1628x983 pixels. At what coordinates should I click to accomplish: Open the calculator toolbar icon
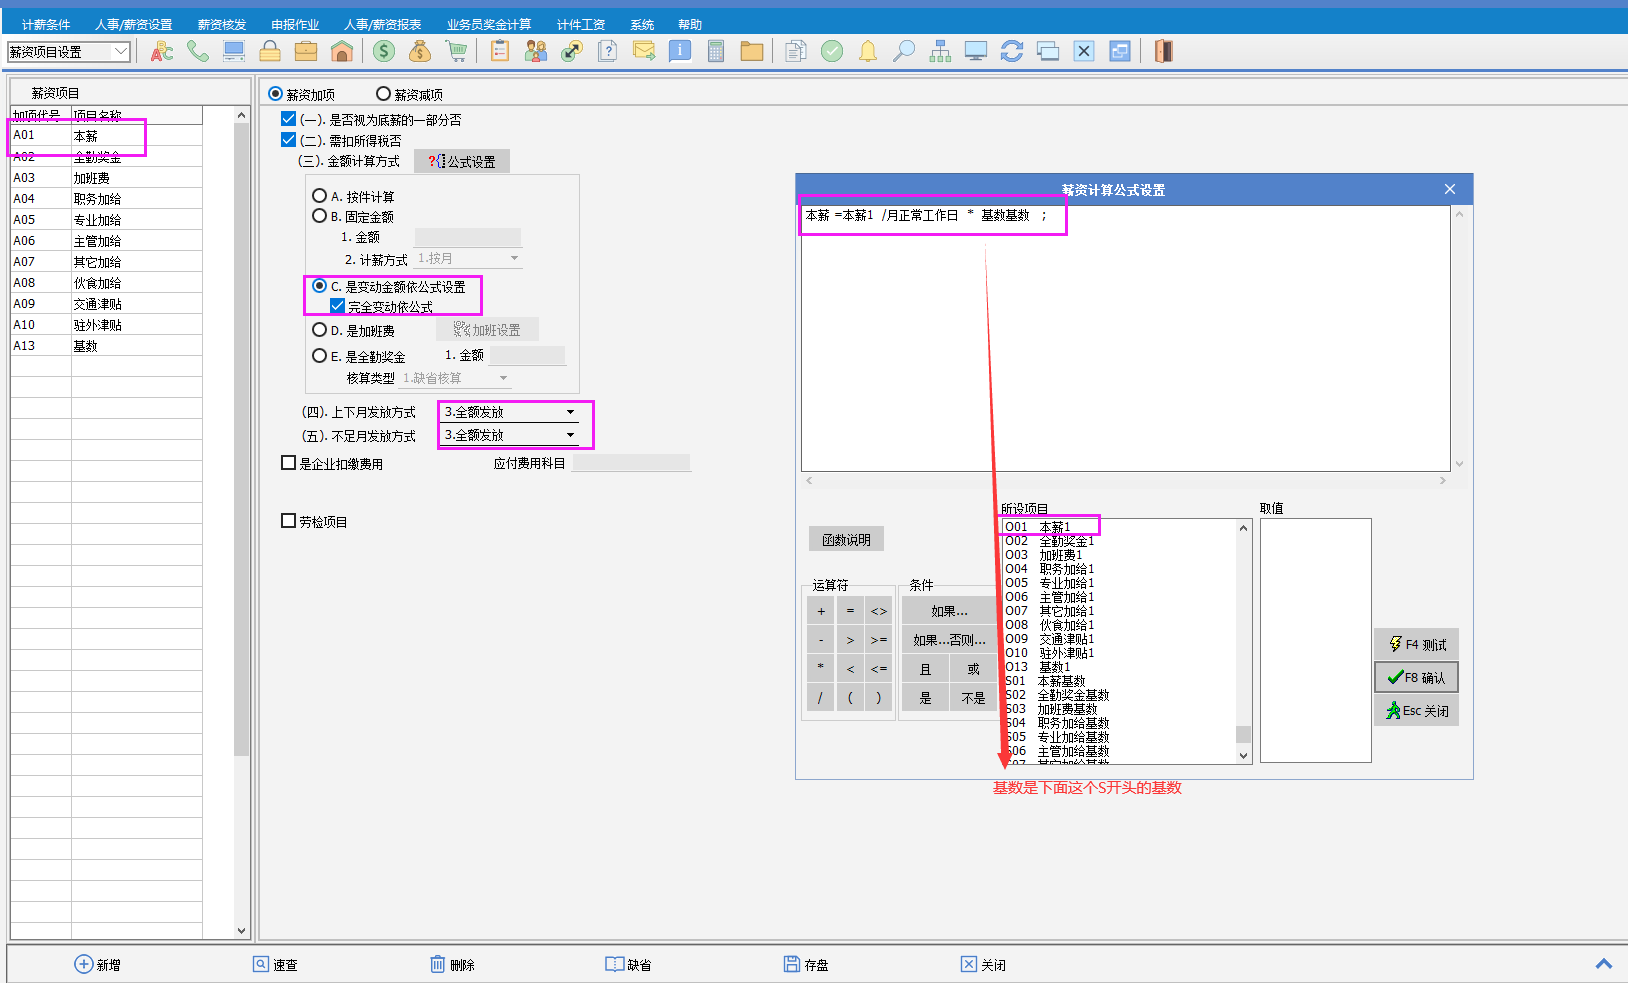click(716, 51)
